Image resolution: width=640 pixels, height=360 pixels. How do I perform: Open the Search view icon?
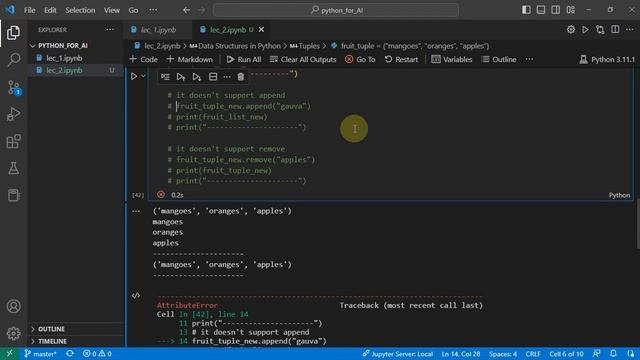pyautogui.click(x=13, y=60)
